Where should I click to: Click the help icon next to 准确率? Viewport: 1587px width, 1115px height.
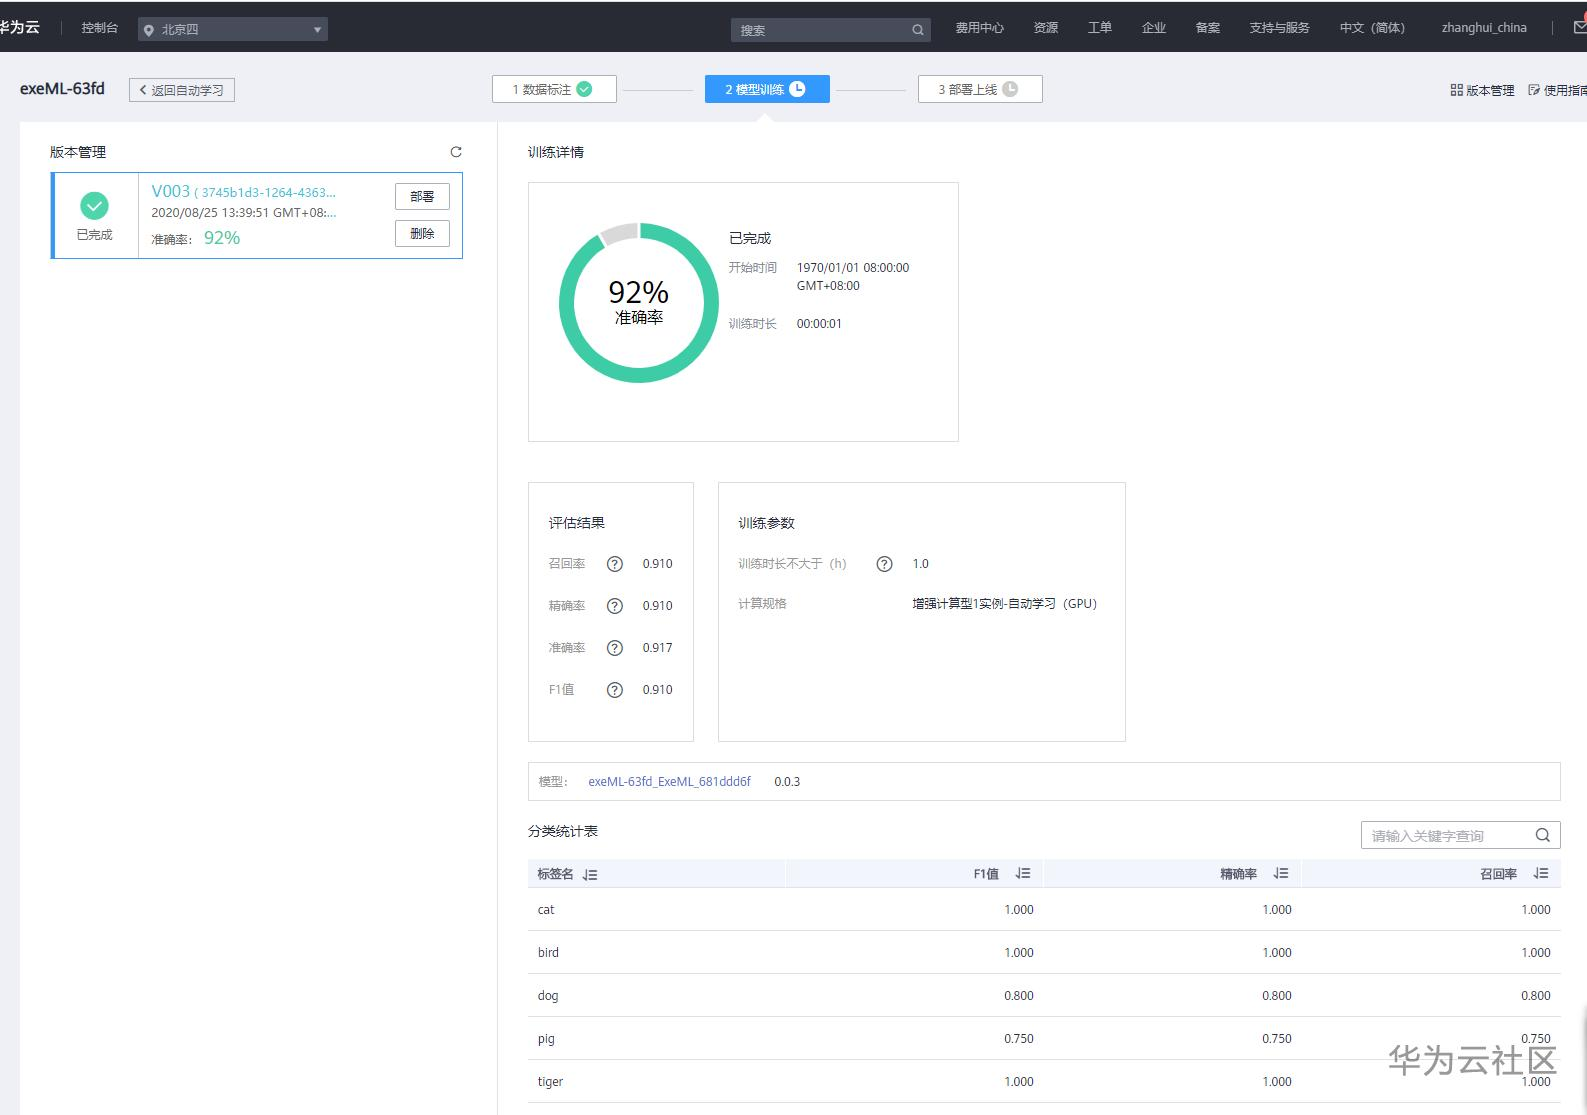click(615, 648)
